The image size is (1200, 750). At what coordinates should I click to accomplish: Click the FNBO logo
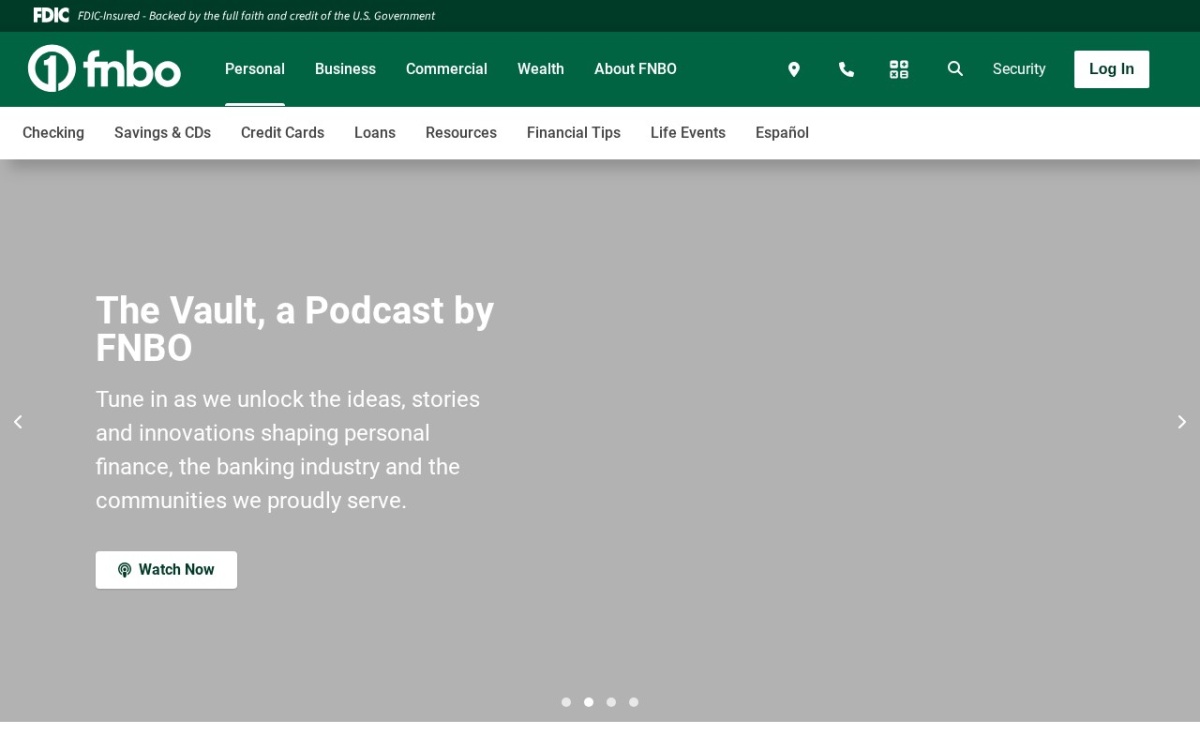click(104, 69)
